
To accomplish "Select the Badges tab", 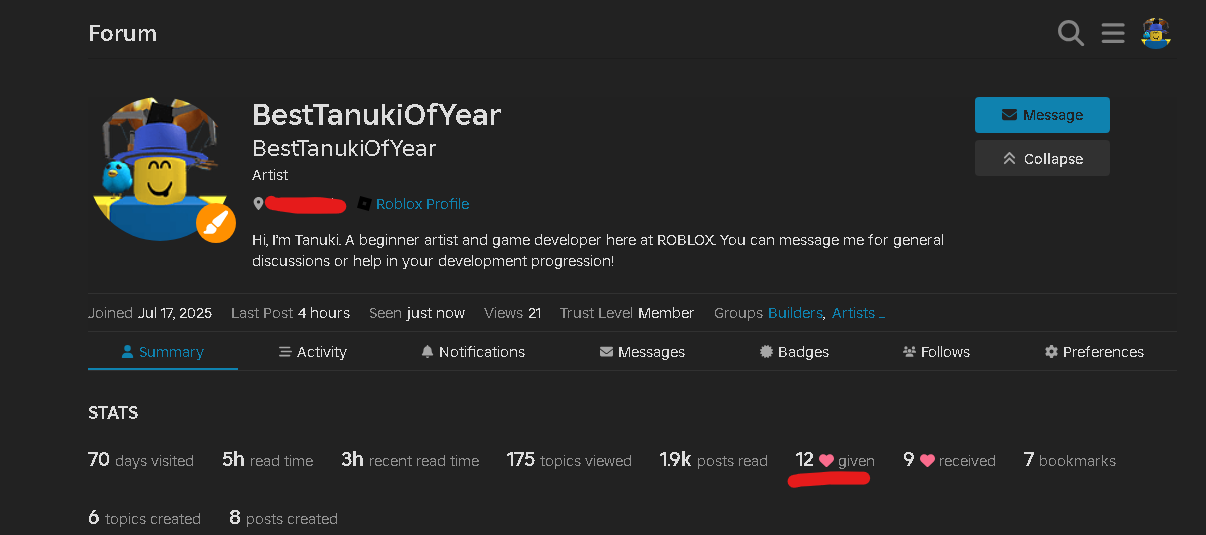I will click(794, 352).
